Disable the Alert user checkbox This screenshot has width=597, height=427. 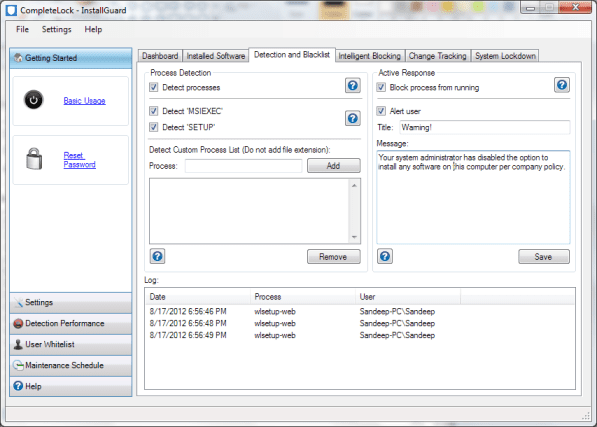(381, 111)
